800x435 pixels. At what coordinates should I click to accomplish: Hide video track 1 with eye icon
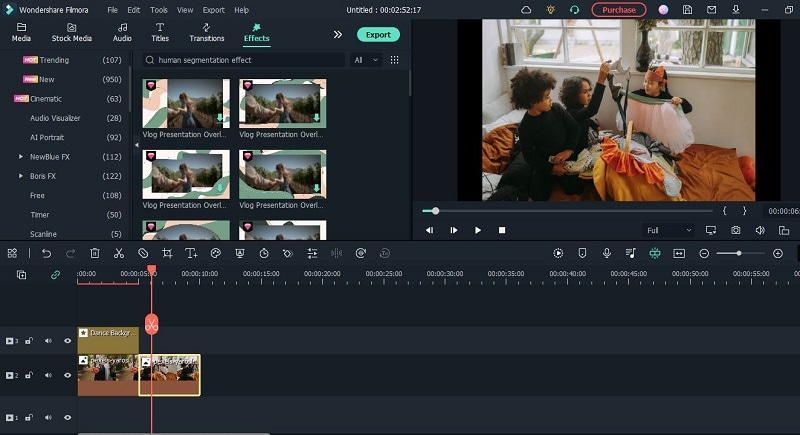pos(67,418)
